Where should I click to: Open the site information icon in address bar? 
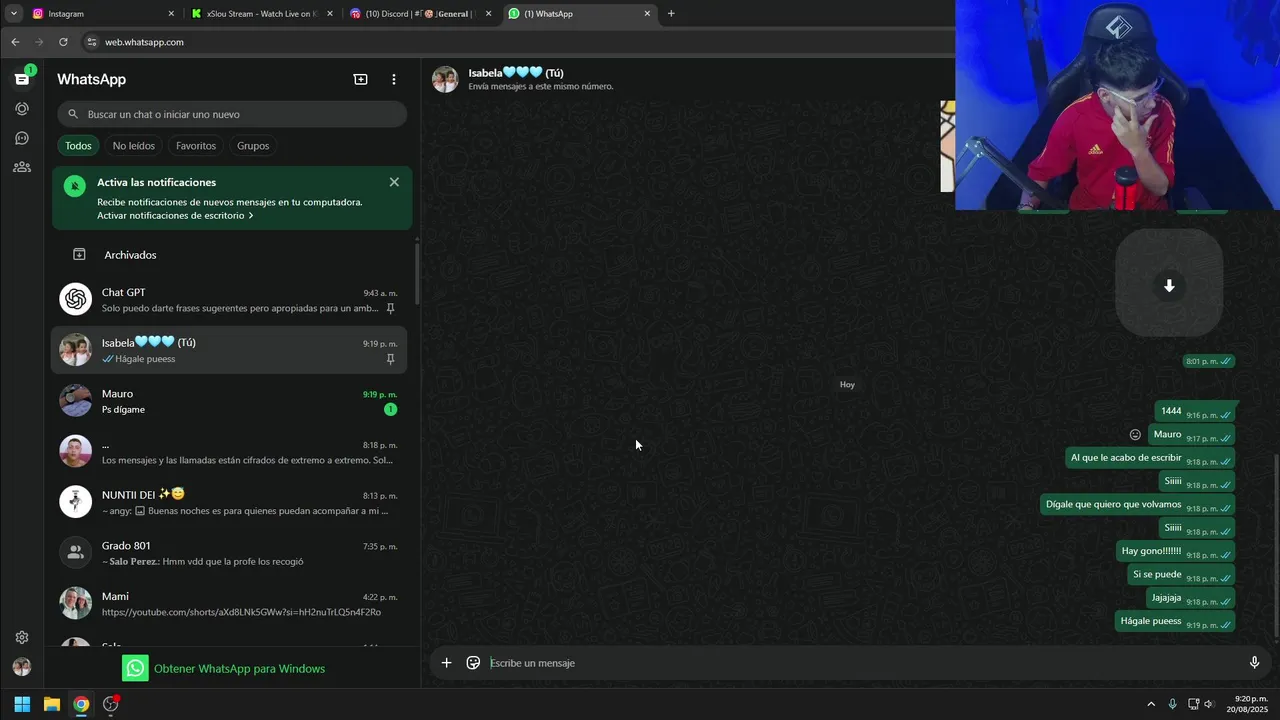coord(92,42)
